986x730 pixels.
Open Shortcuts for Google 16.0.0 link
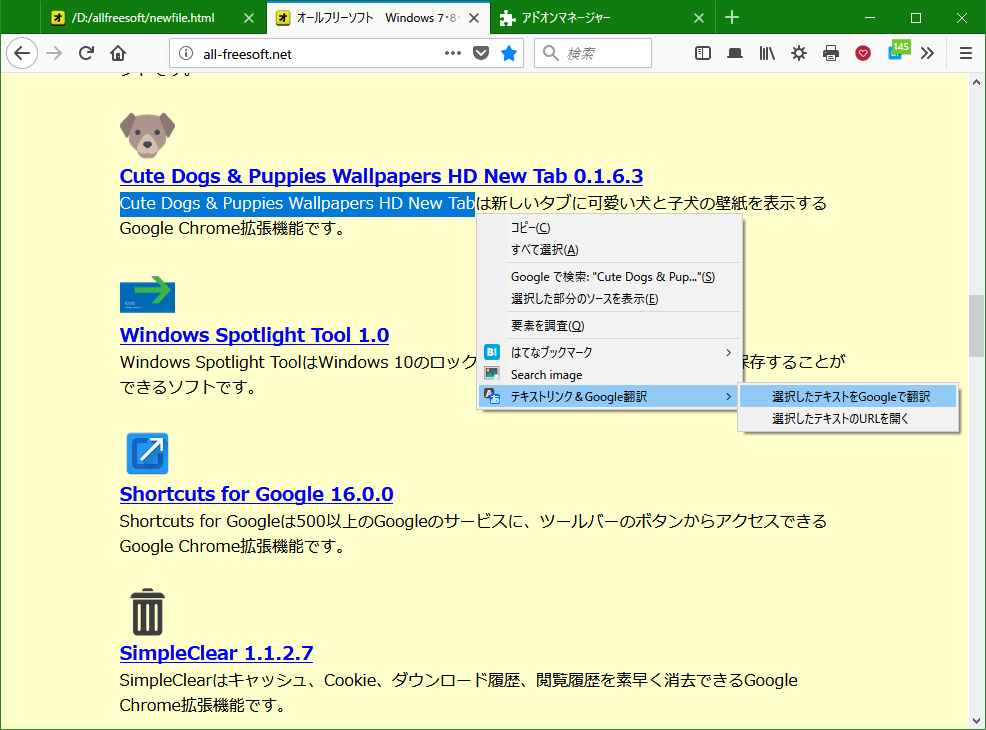coord(257,494)
